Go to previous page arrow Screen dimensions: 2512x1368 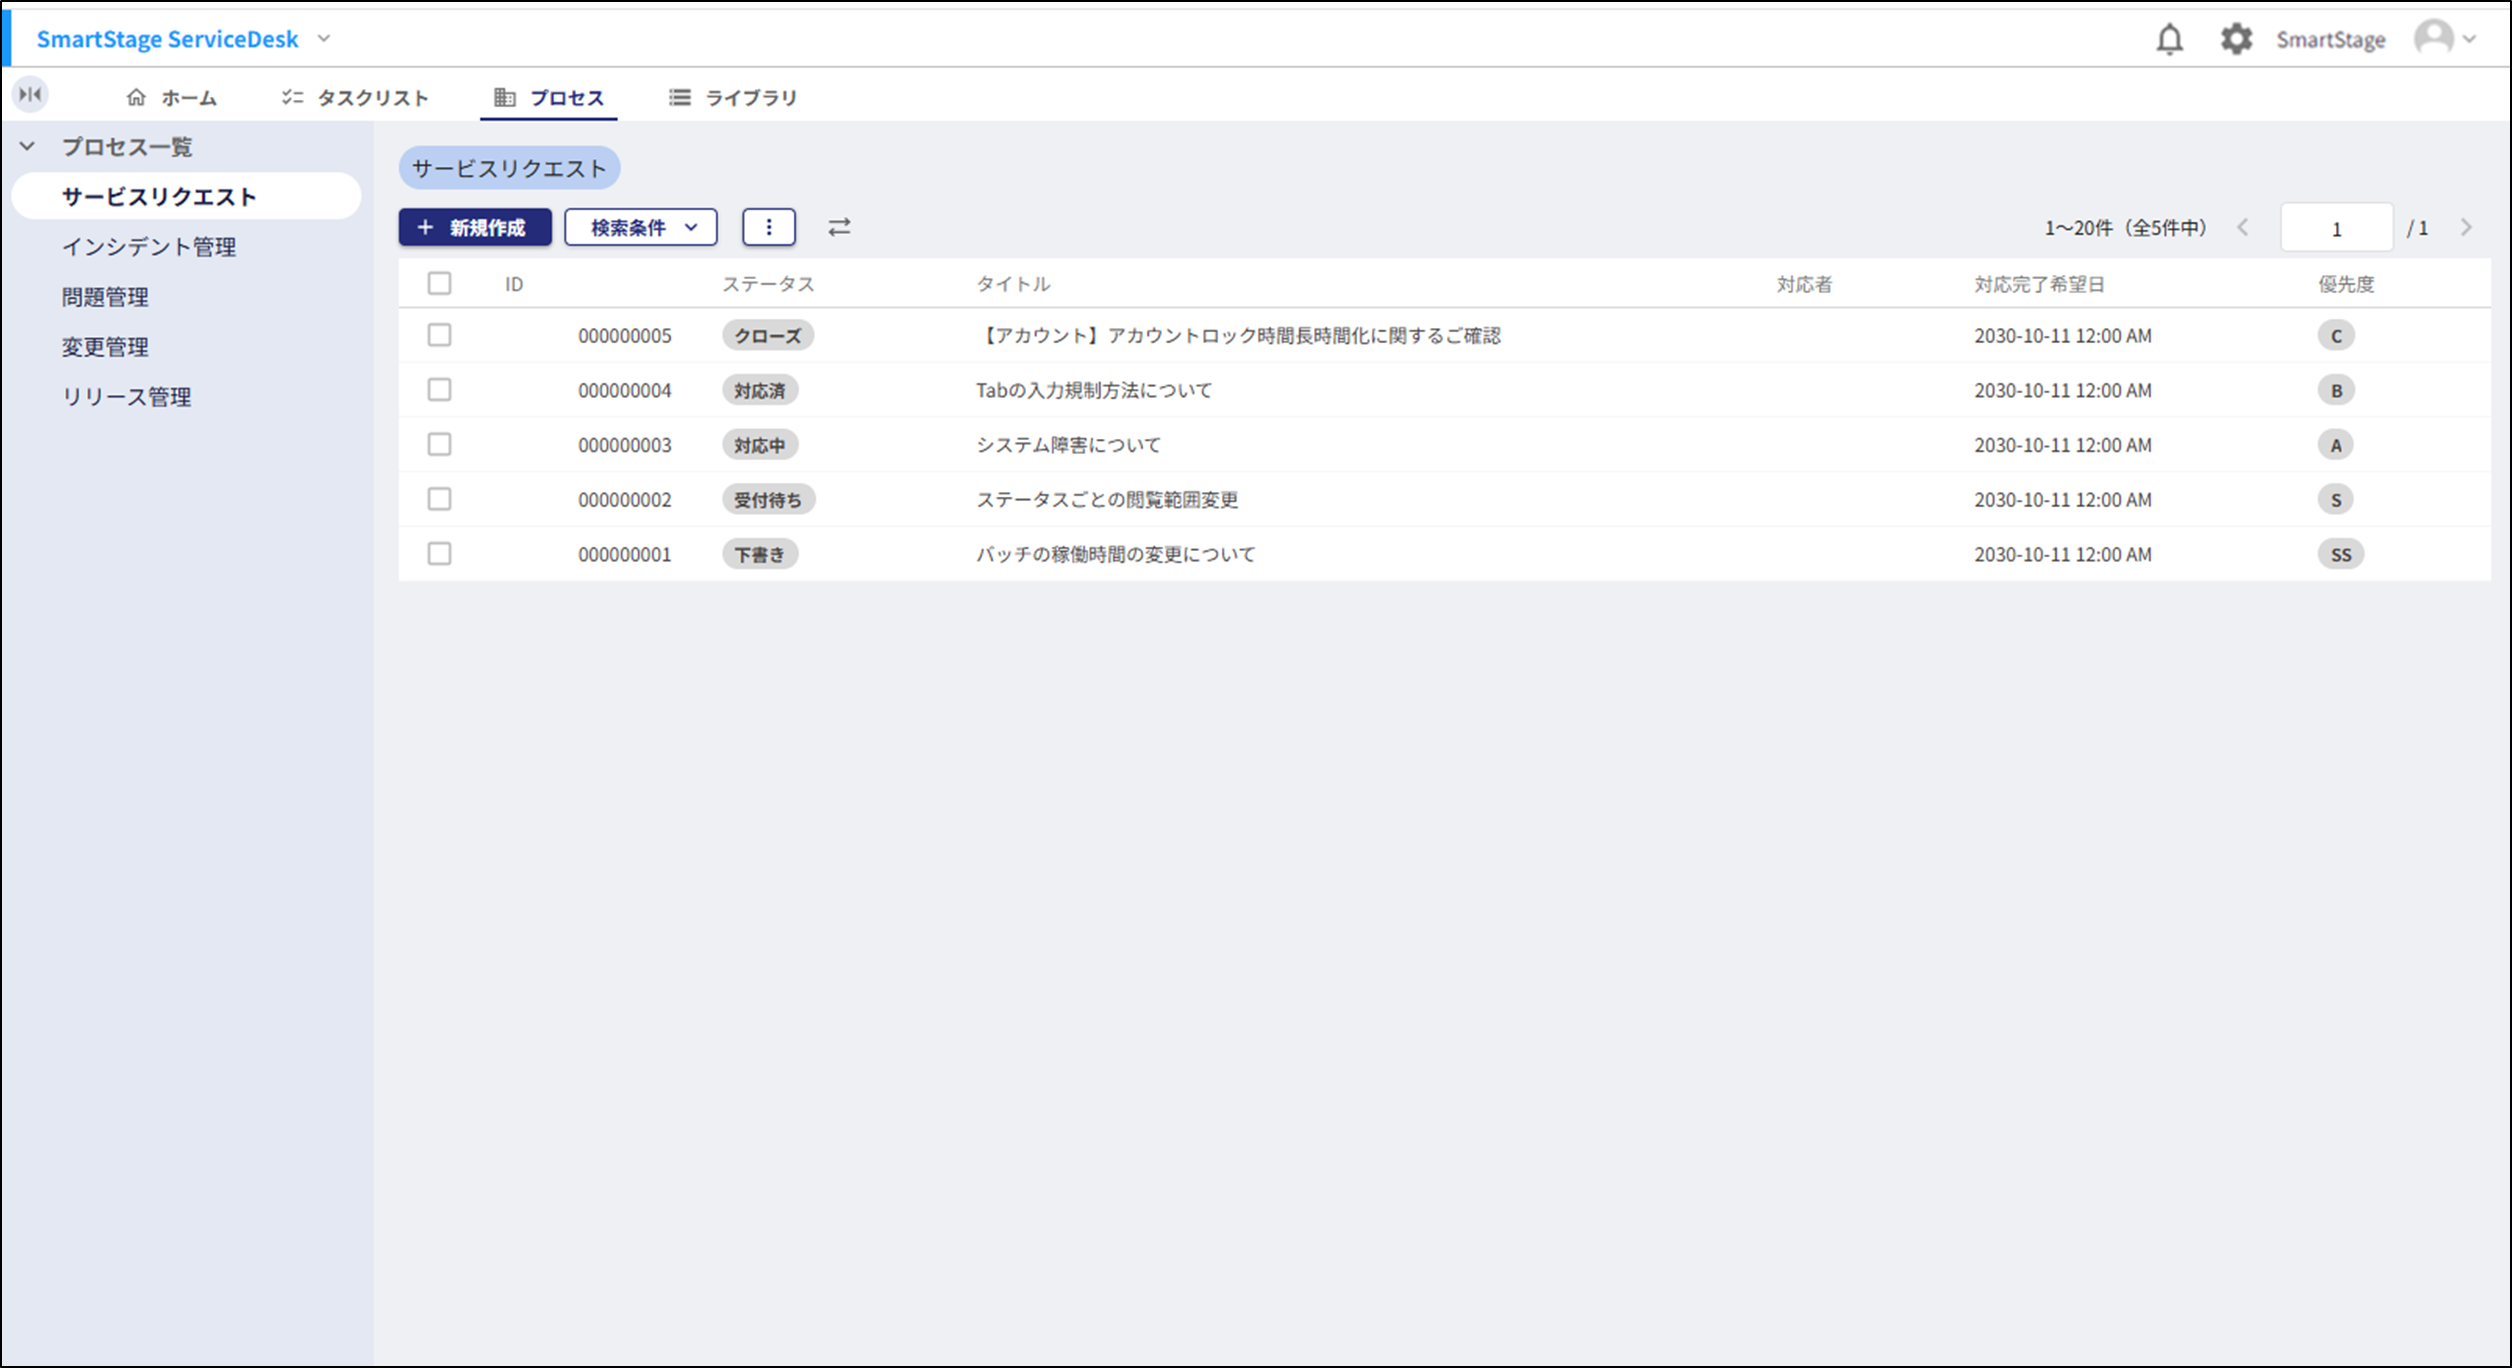click(x=2243, y=228)
